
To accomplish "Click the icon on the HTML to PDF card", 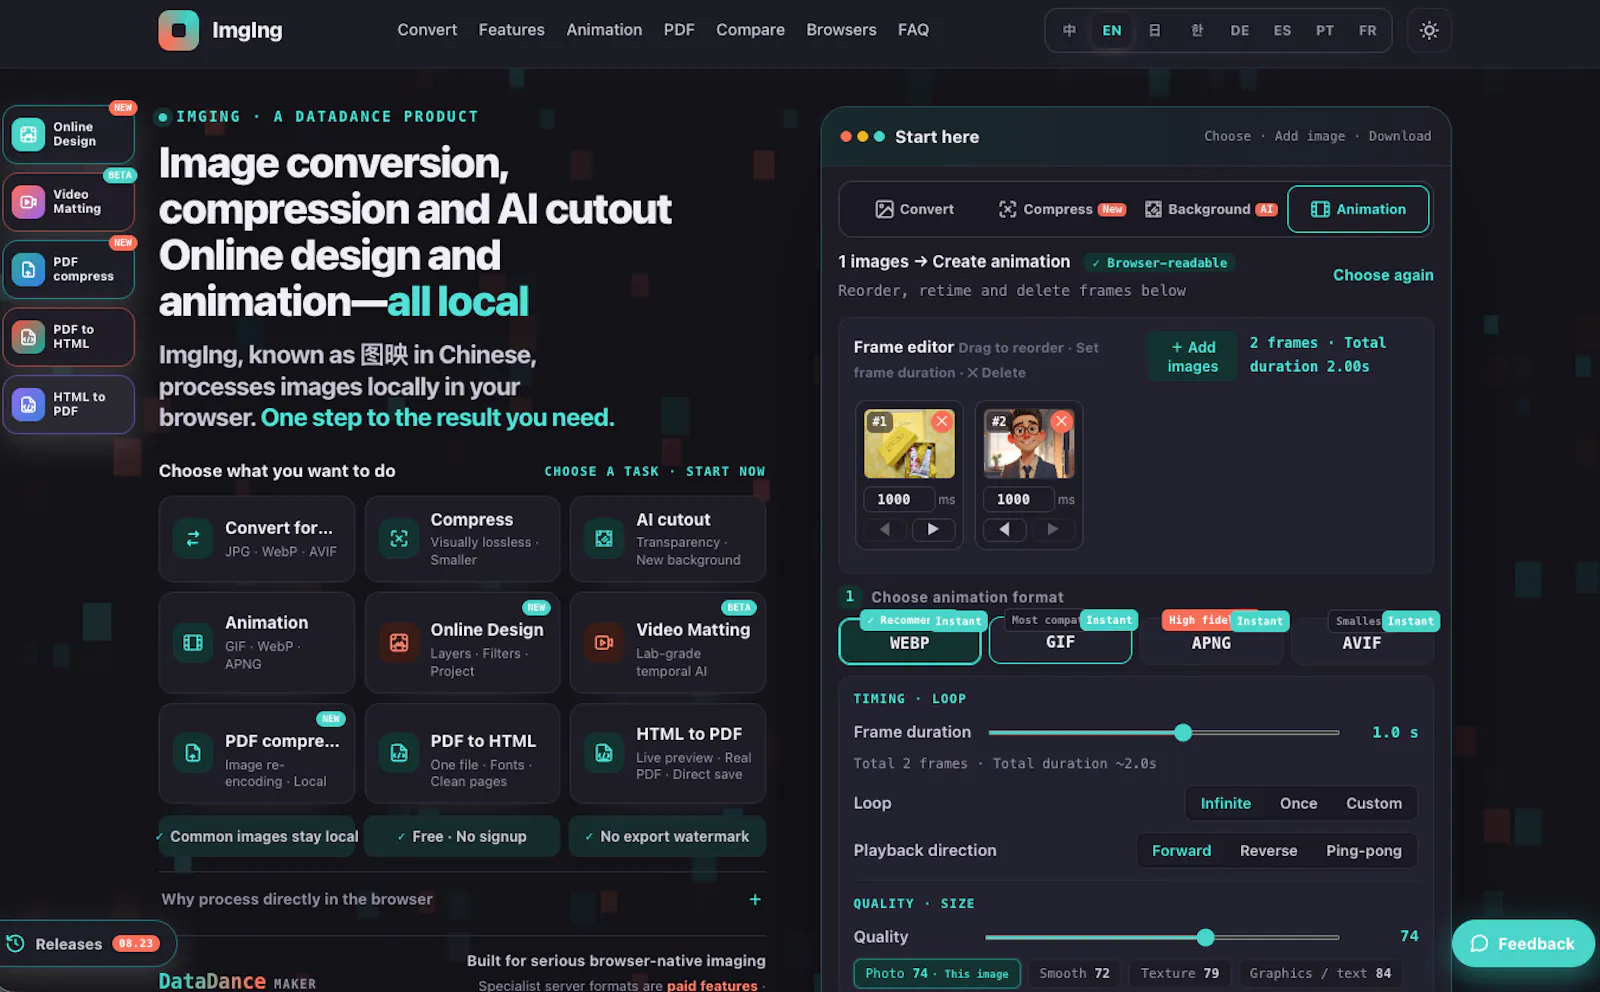I will [604, 753].
